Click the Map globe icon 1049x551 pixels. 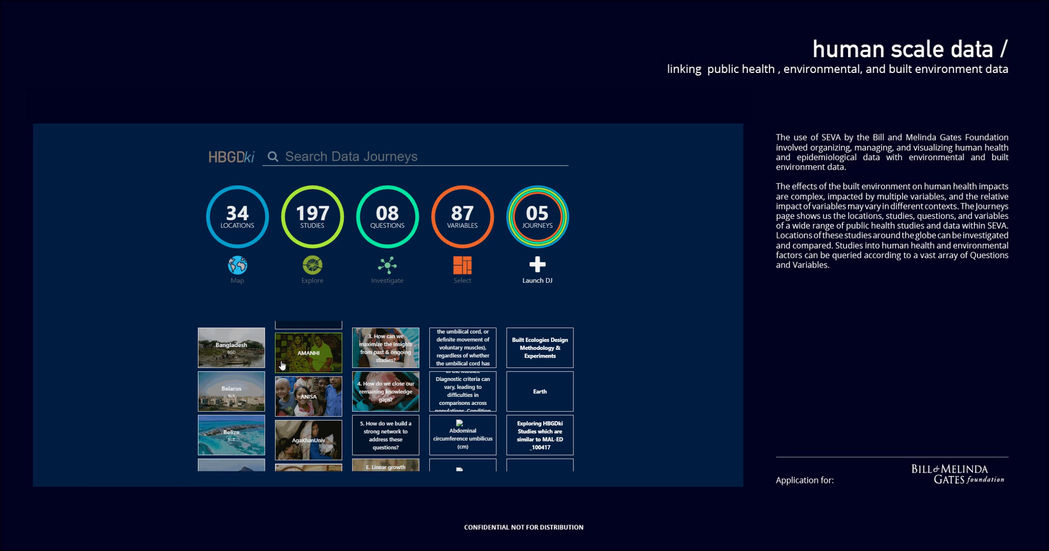pos(237,265)
